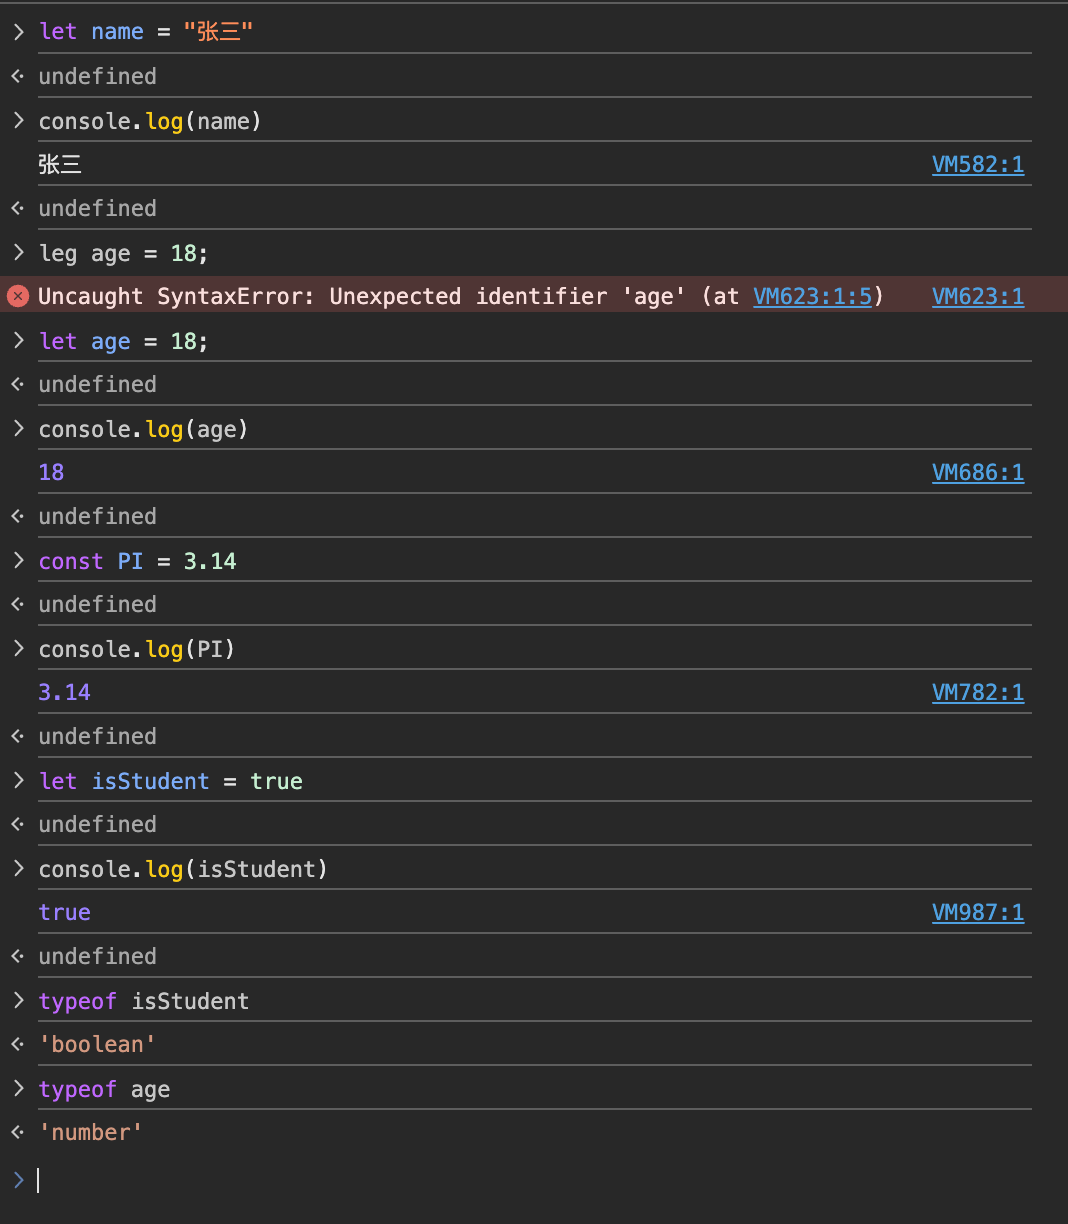Click the console.log(isStudent) command line
Screen dimensions: 1068x1224
tap(183, 869)
